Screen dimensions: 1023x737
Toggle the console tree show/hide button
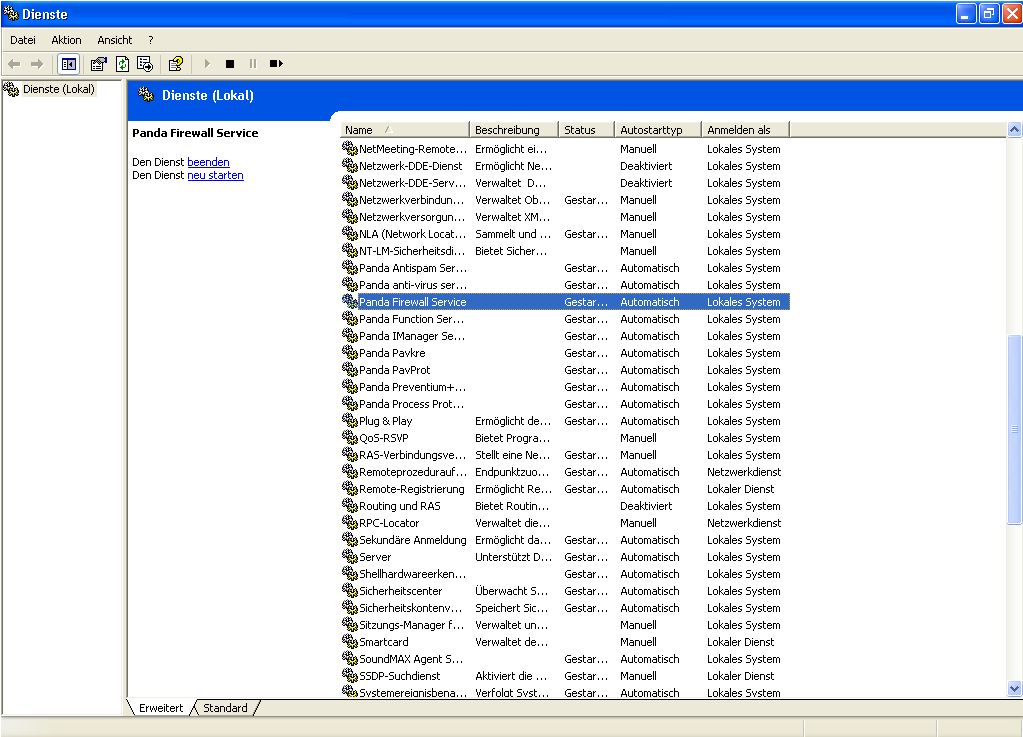[69, 64]
